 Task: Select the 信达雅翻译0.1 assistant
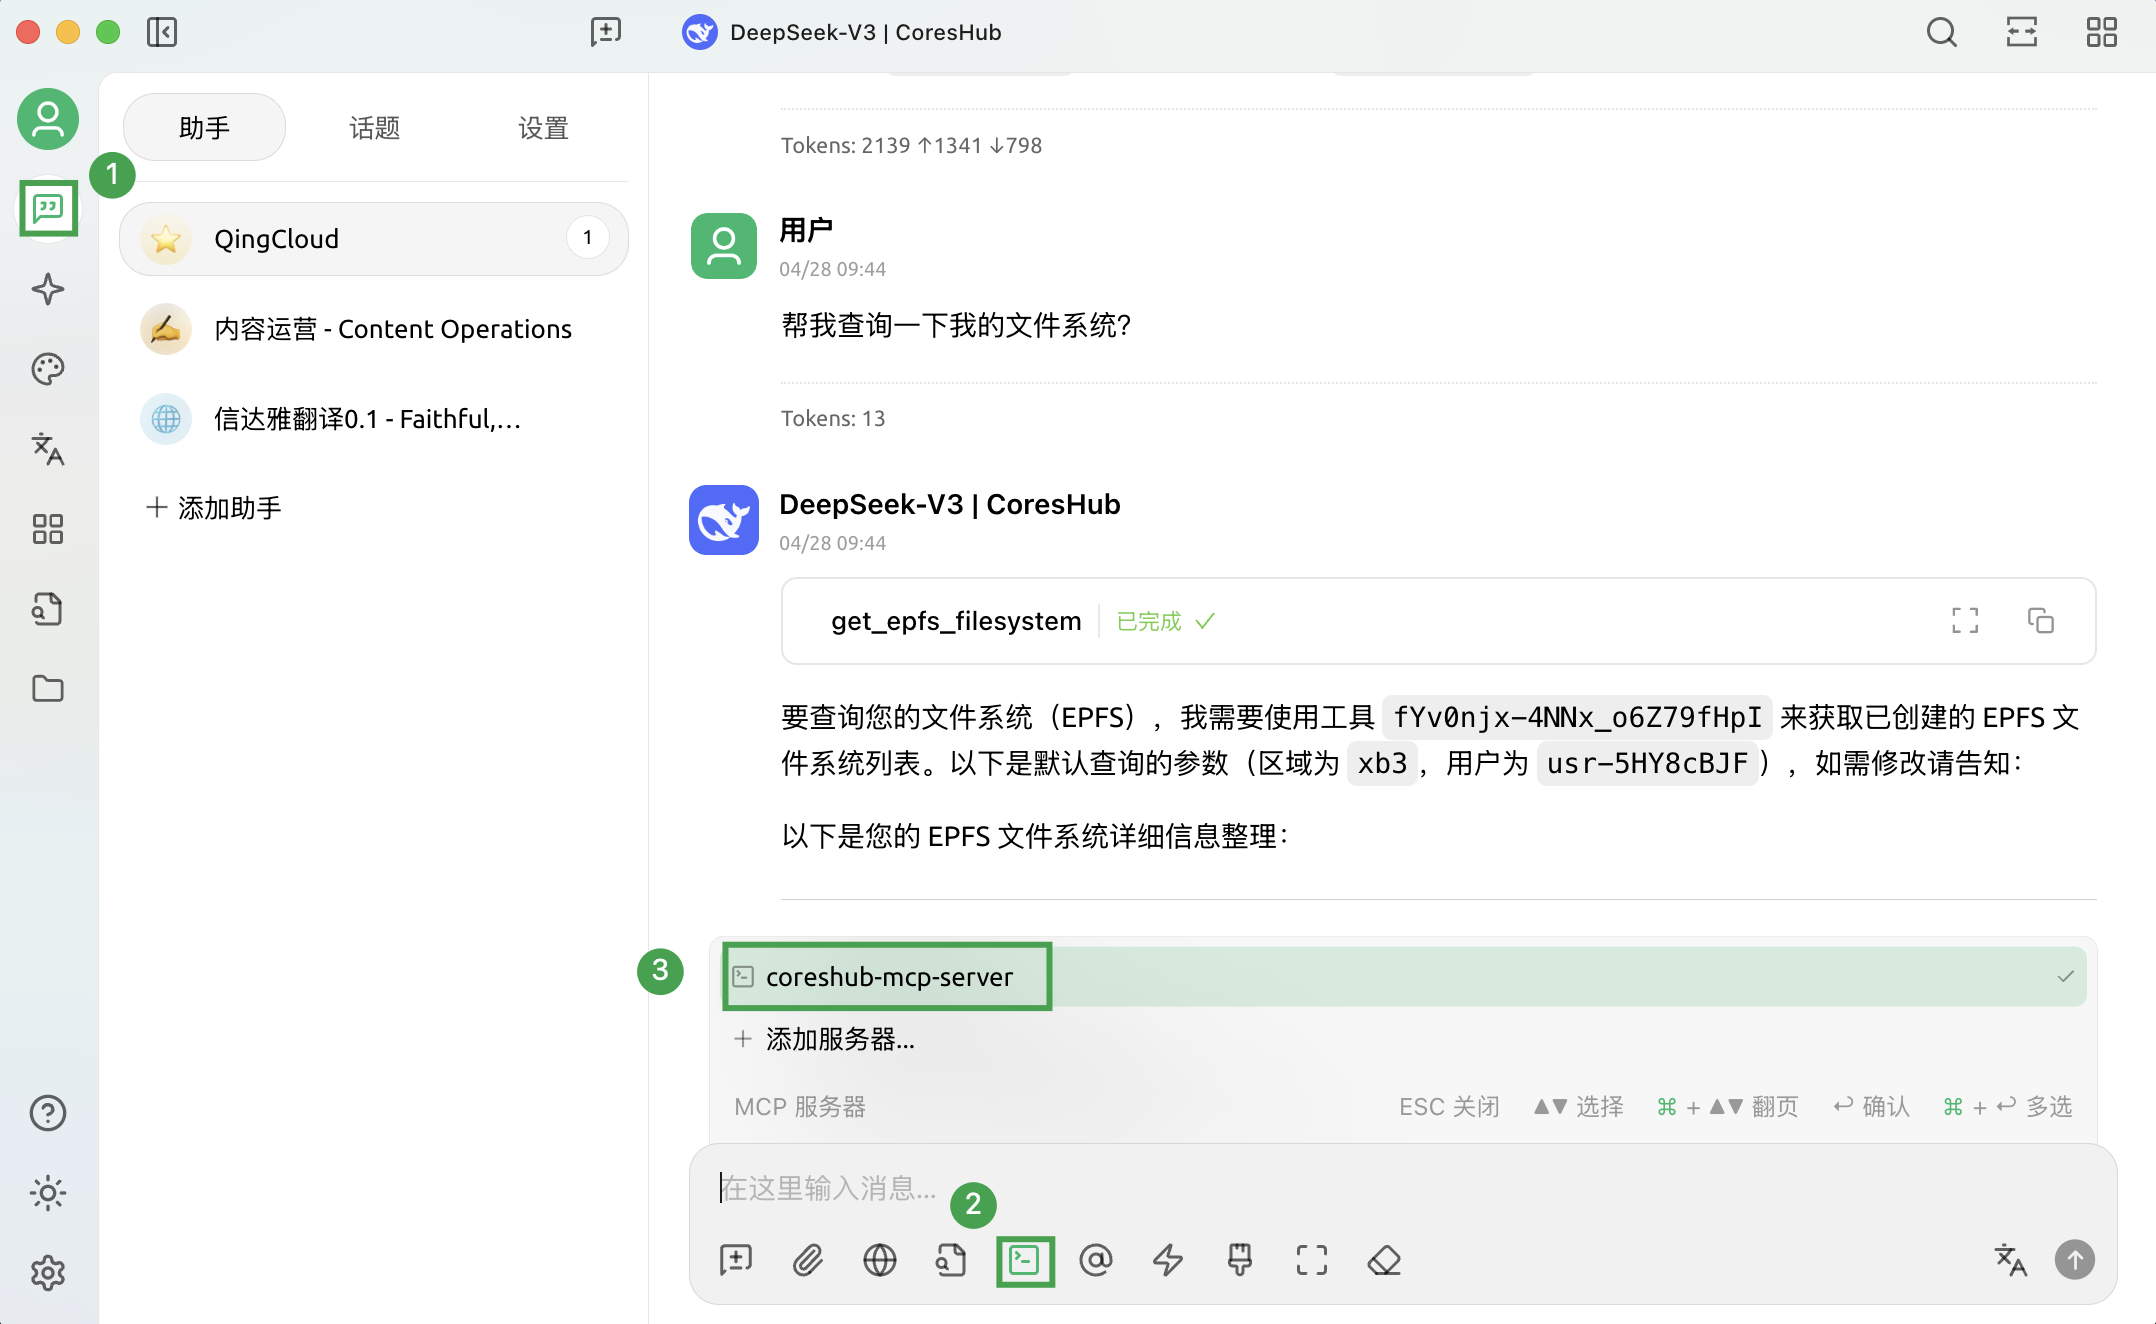point(373,419)
